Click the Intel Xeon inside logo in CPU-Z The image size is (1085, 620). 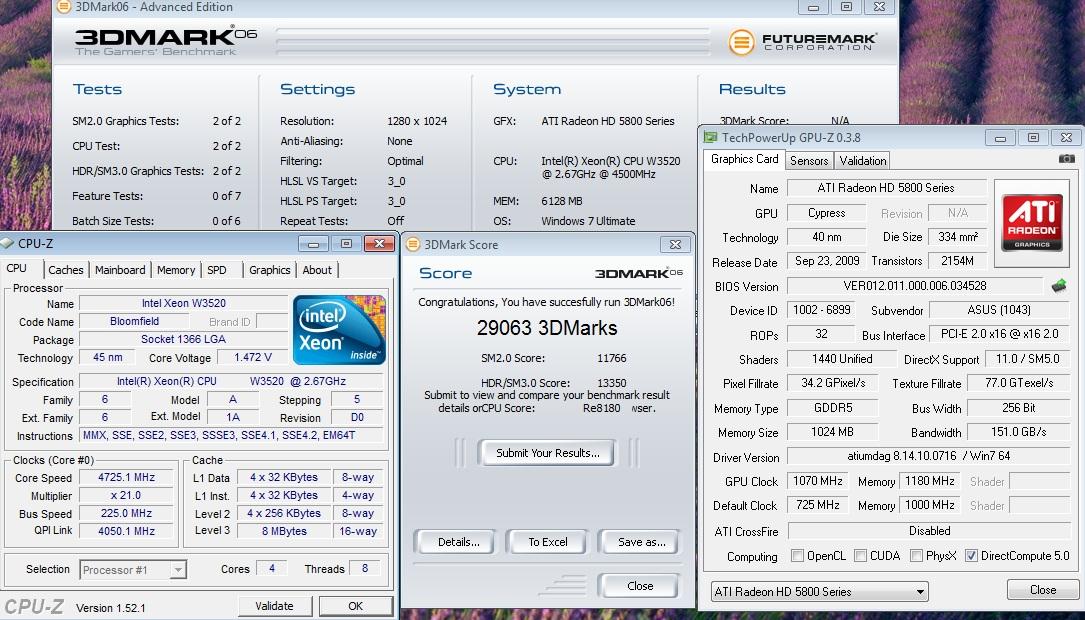339,329
